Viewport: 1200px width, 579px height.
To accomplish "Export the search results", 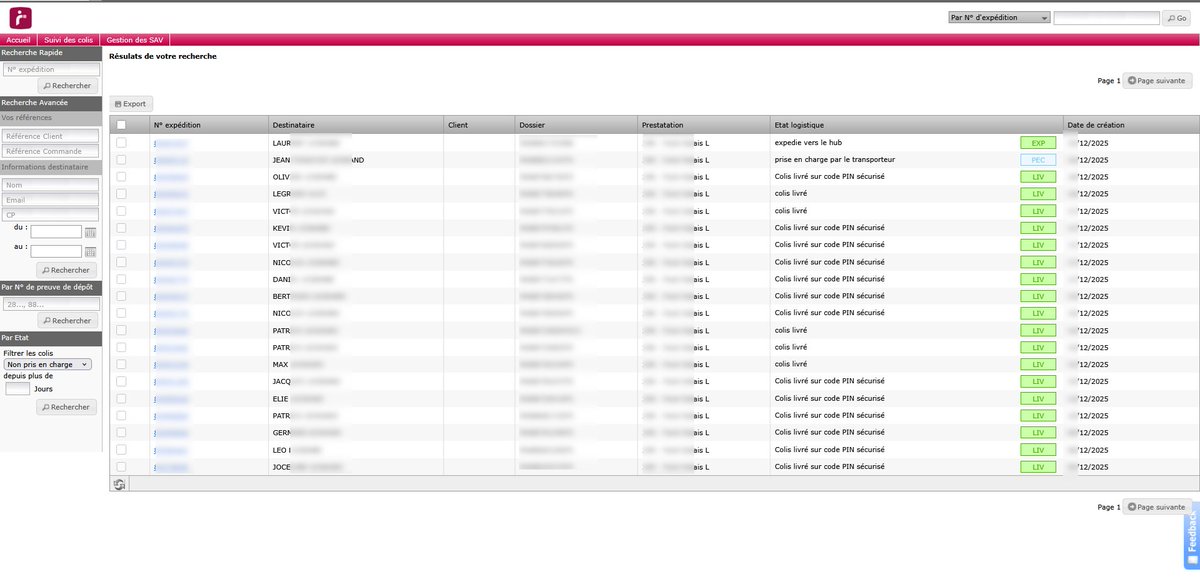I will coord(131,103).
